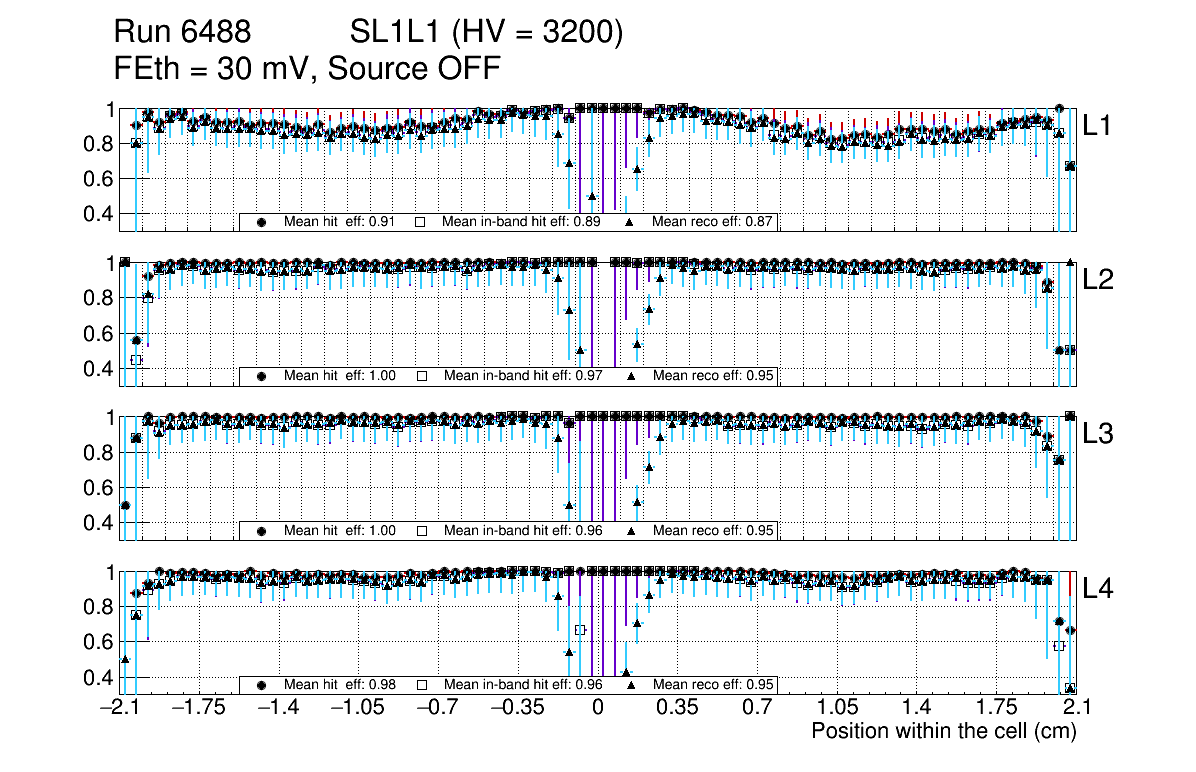Click 'Mean reco eff: 0.87' text in L1
This screenshot has height=772, width=1196.
click(714, 222)
